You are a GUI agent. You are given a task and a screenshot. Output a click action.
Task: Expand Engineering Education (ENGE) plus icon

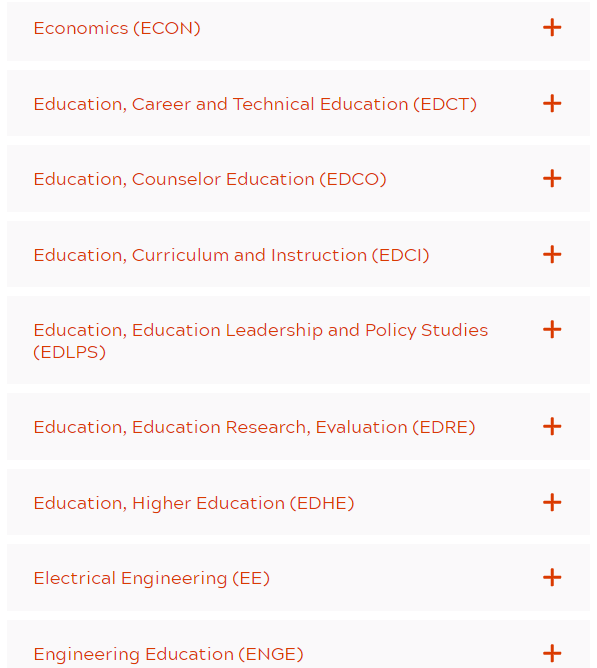tap(552, 654)
